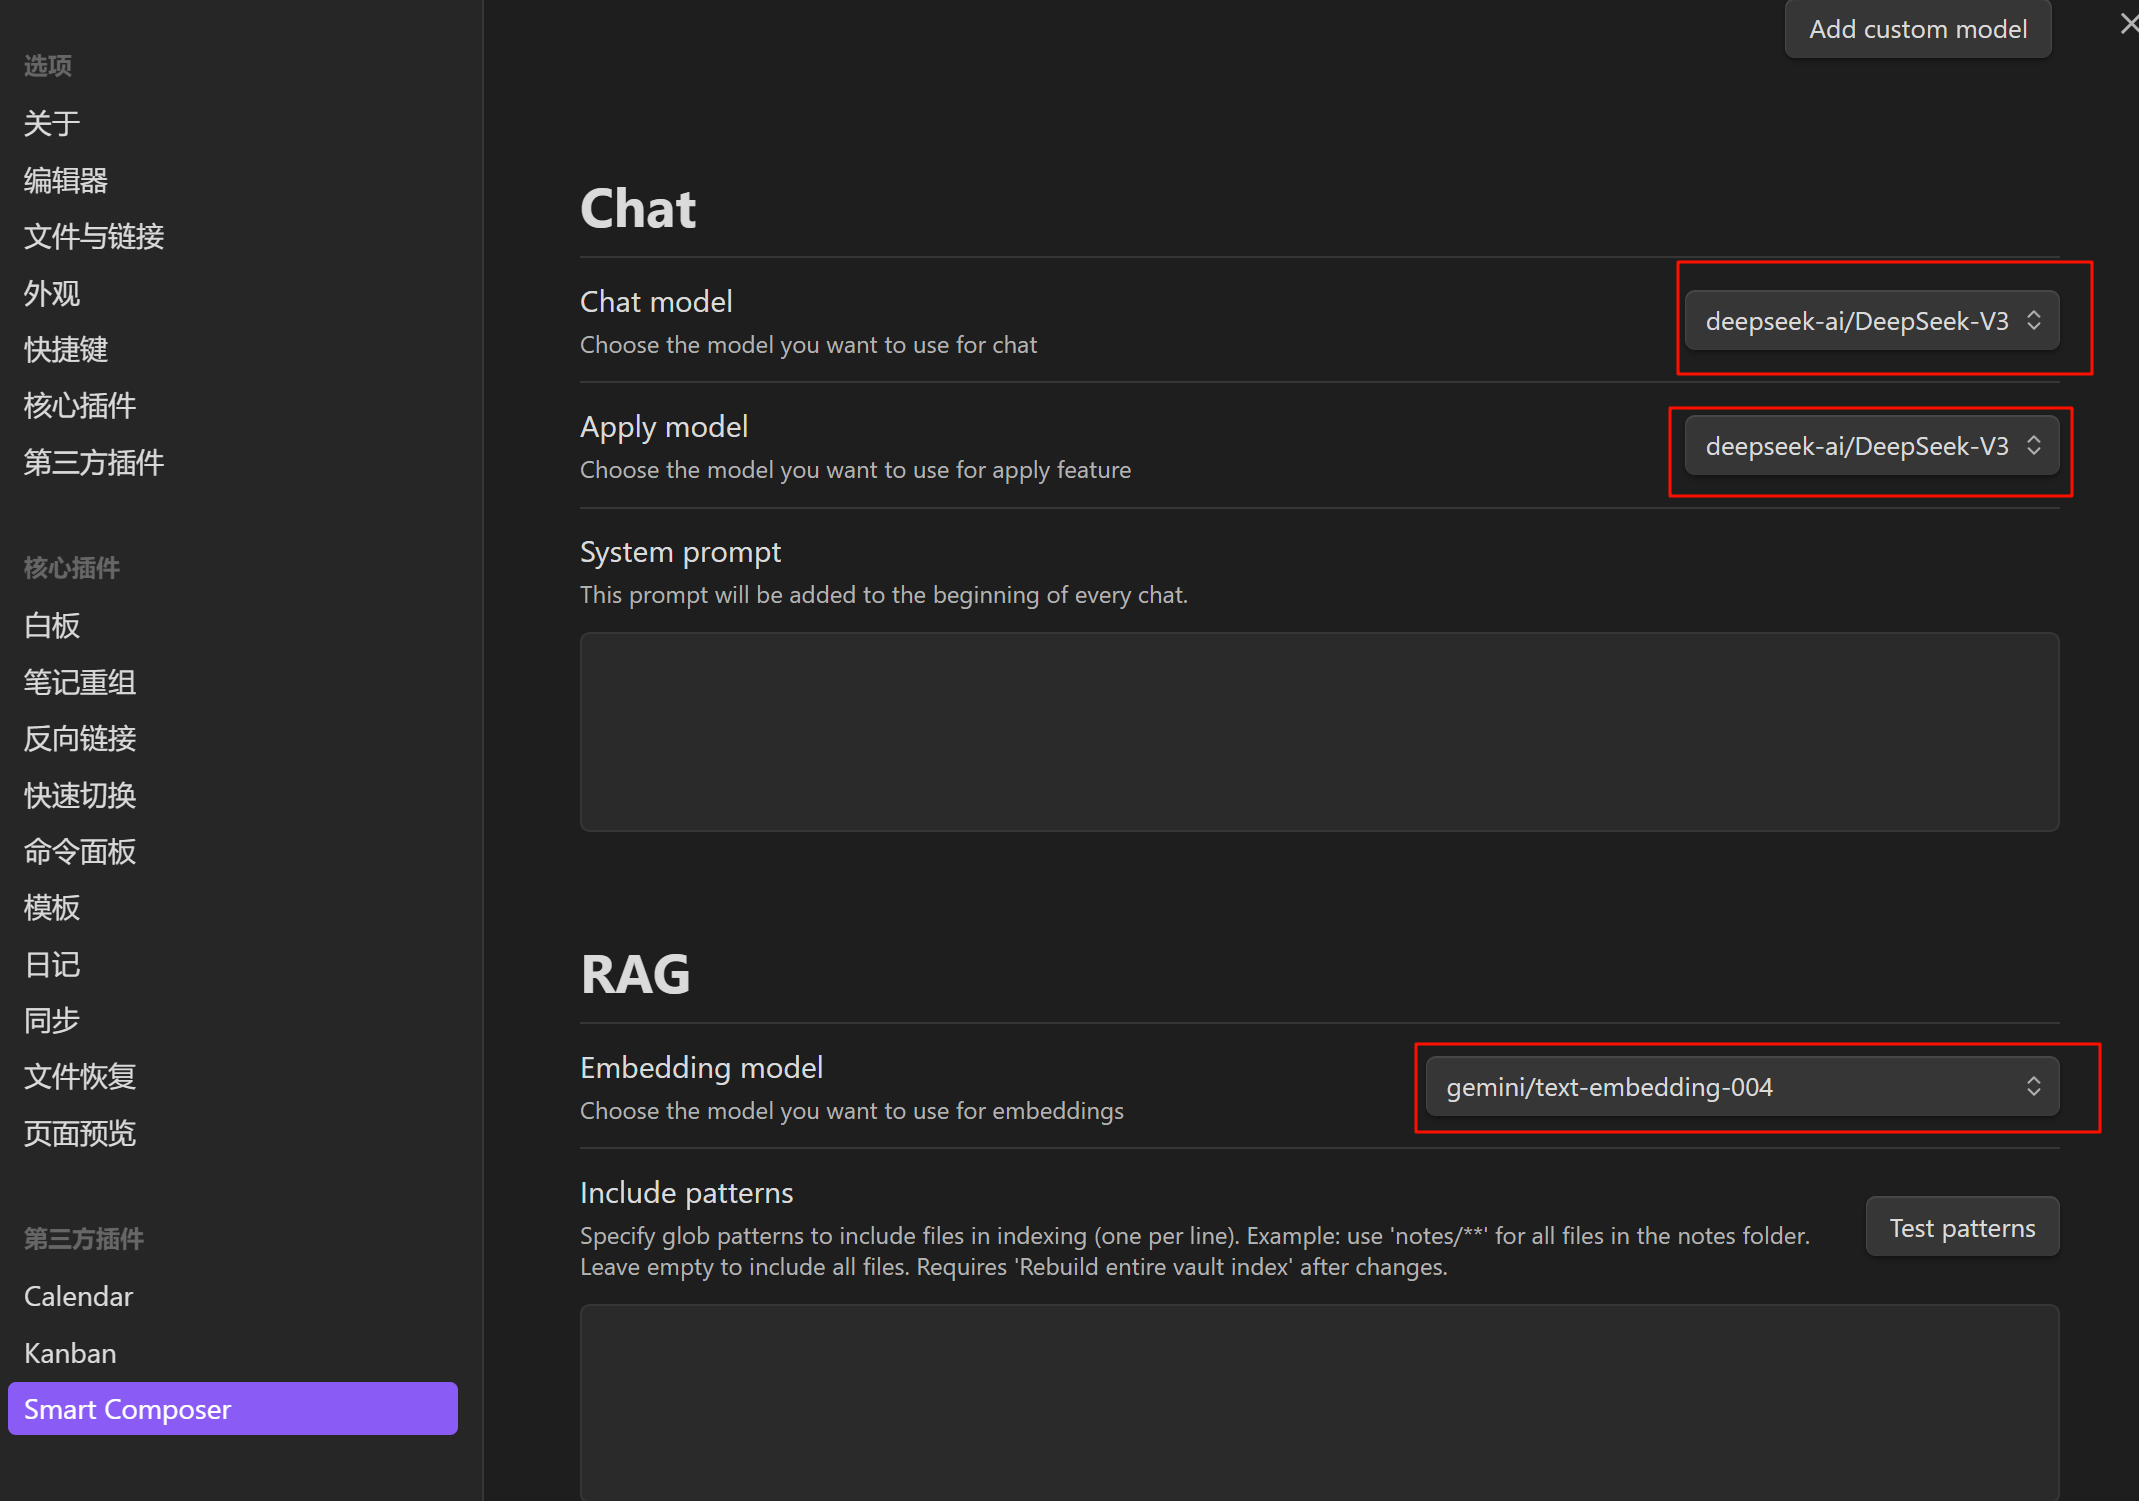Viewport: 2139px width, 1501px height.
Task: Switch to 外观 settings
Action: point(52,294)
